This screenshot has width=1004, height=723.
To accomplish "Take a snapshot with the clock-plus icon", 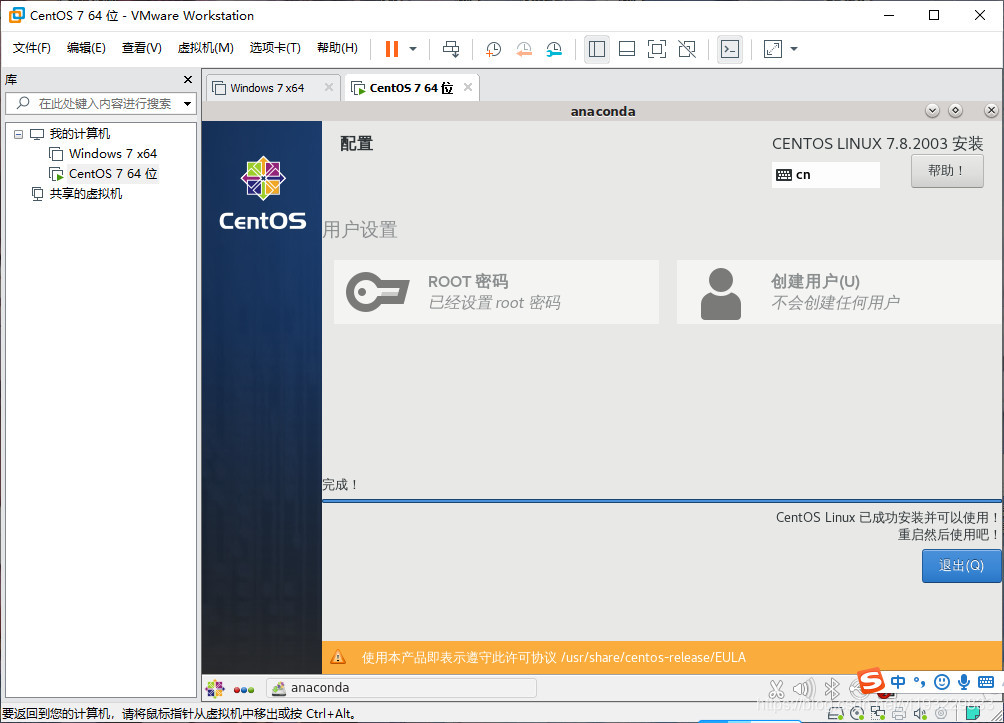I will pos(493,49).
